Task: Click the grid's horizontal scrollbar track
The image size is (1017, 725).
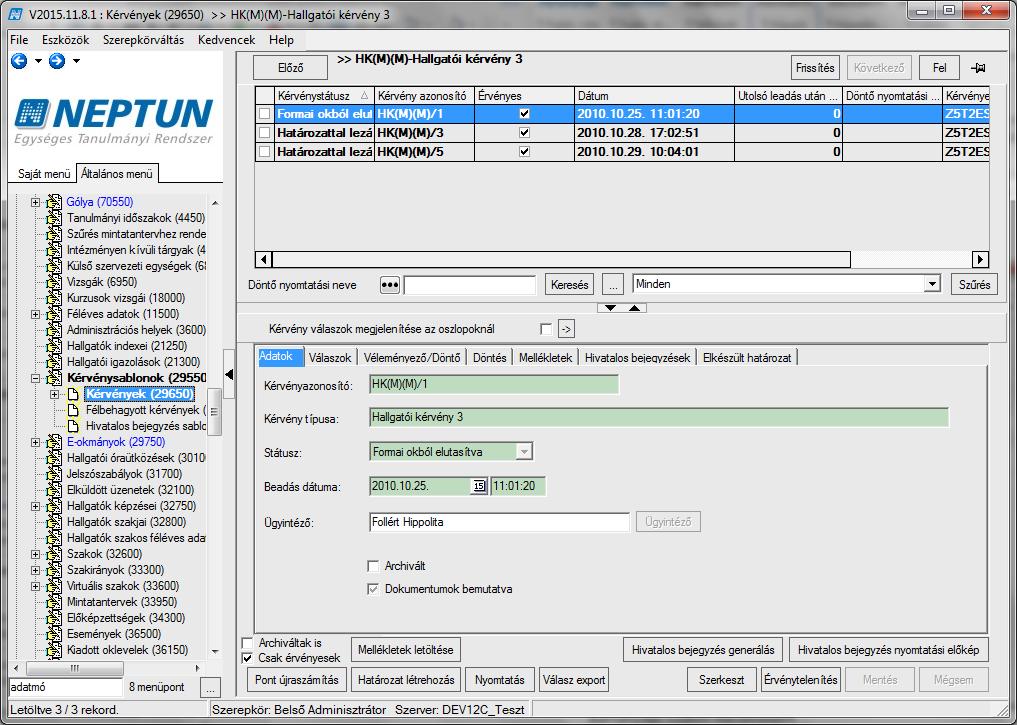Action: pyautogui.click(x=911, y=259)
